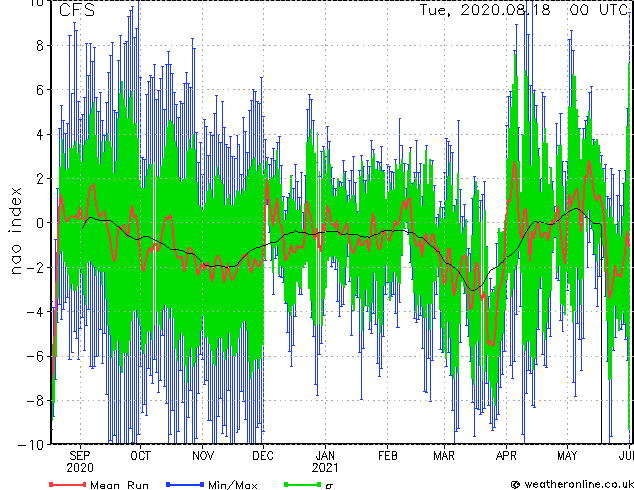Click the SEP 2020 axis label

click(80, 462)
